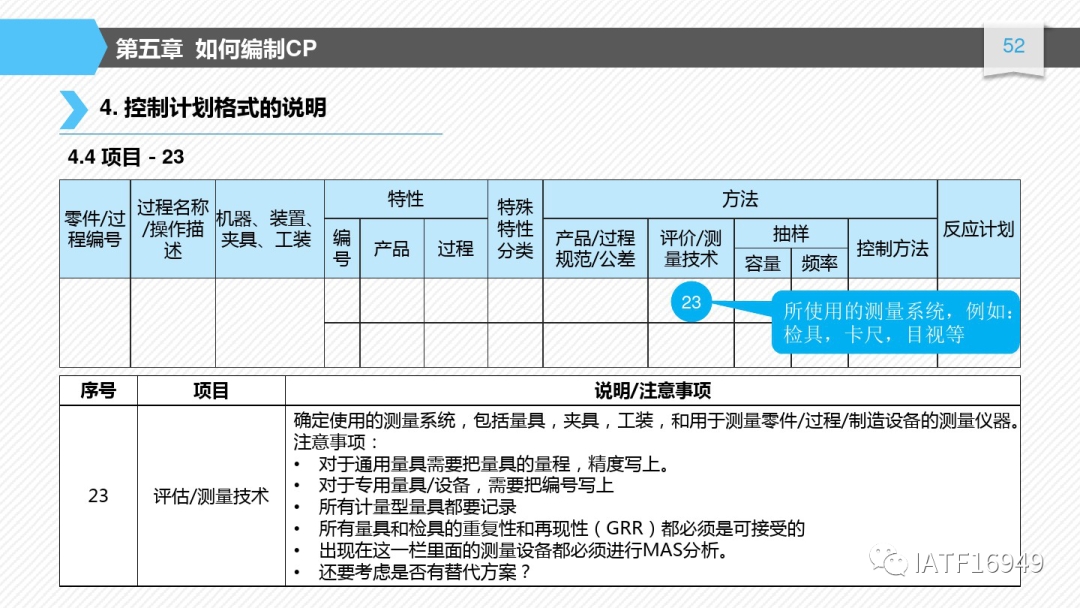This screenshot has width=1080, height=608.
Task: Select cell 评估/测量技术
Action: [x=211, y=496]
